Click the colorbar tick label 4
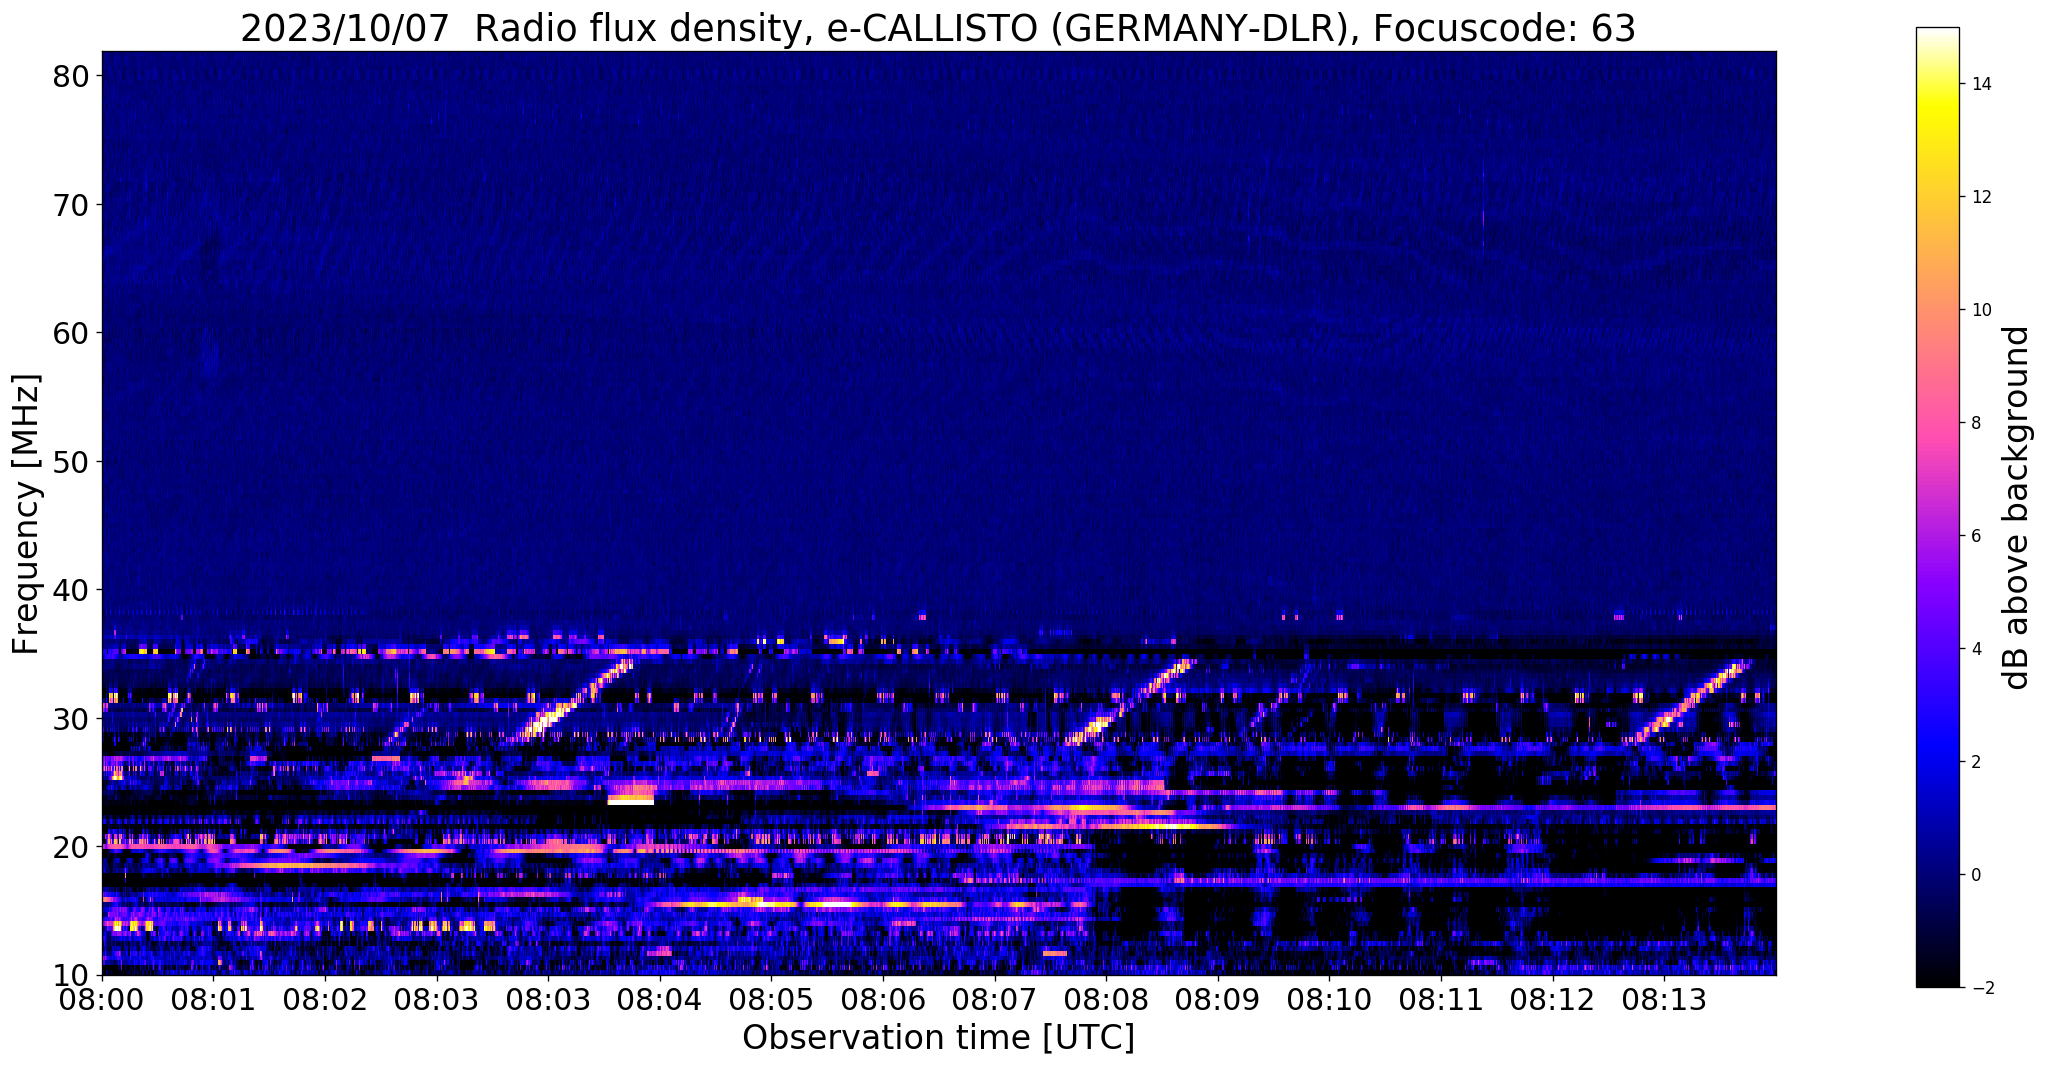The height and width of the screenshot is (1067, 2047). (1975, 649)
